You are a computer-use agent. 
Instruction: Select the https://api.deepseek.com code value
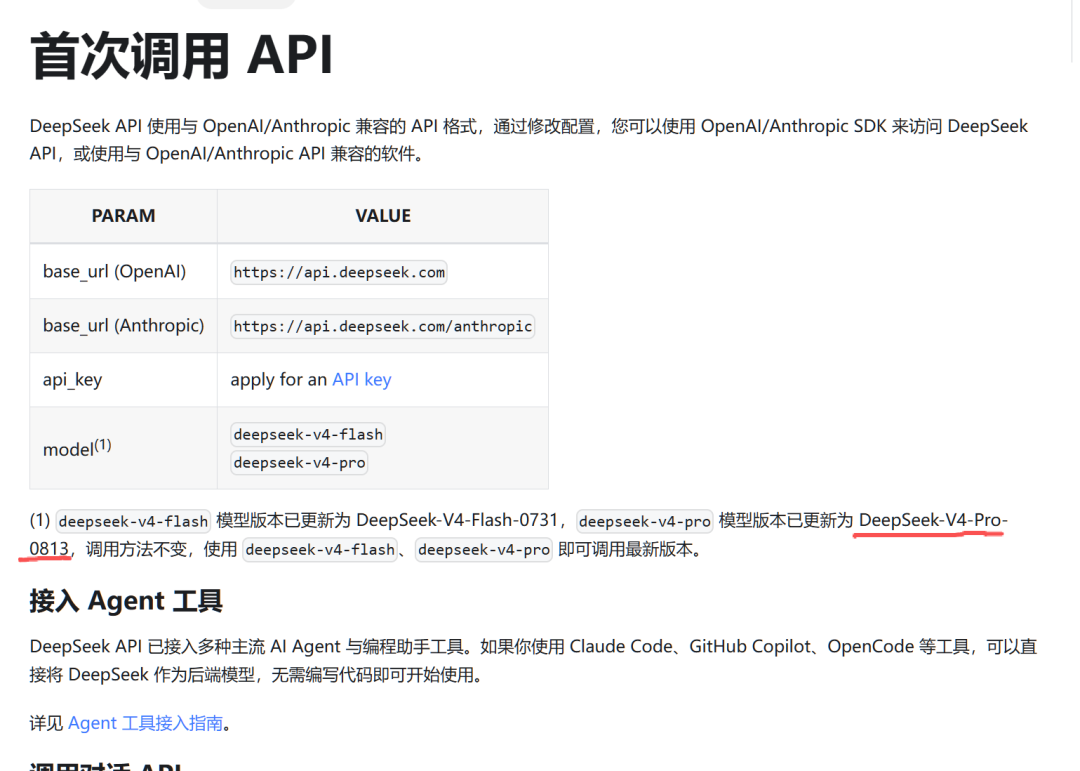point(339,272)
